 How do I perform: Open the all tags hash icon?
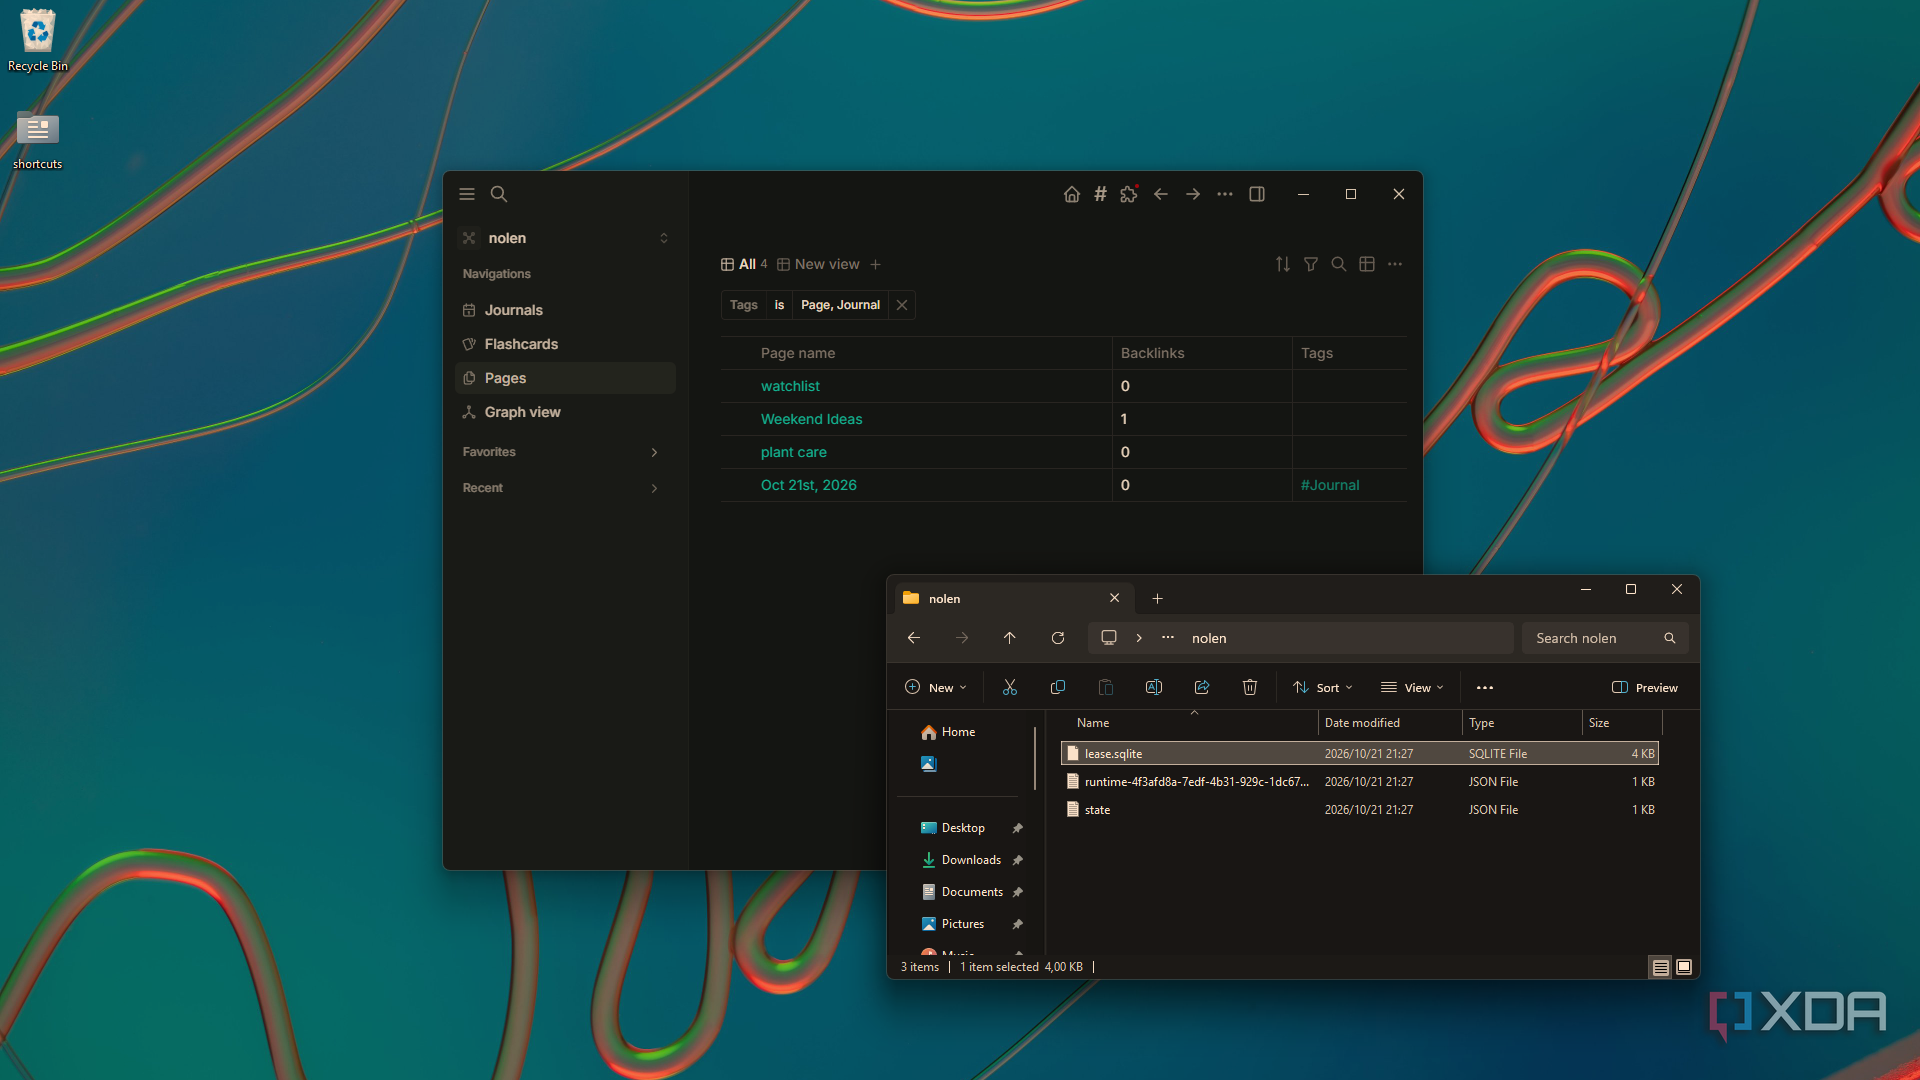point(1100,194)
